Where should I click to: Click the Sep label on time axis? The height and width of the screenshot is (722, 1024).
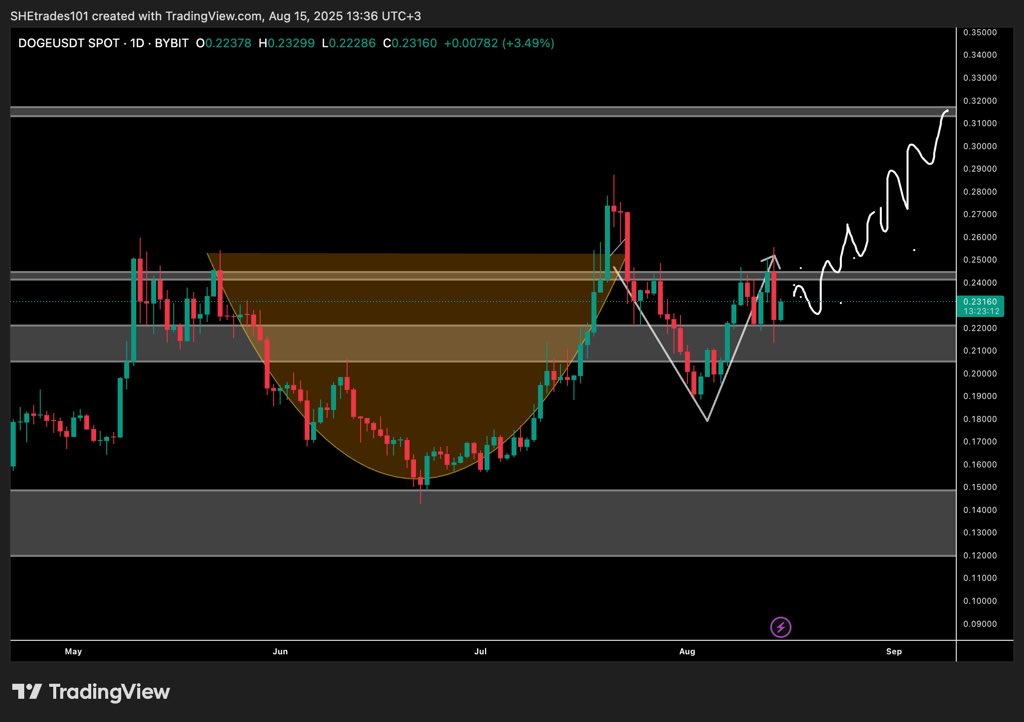pyautogui.click(x=894, y=651)
